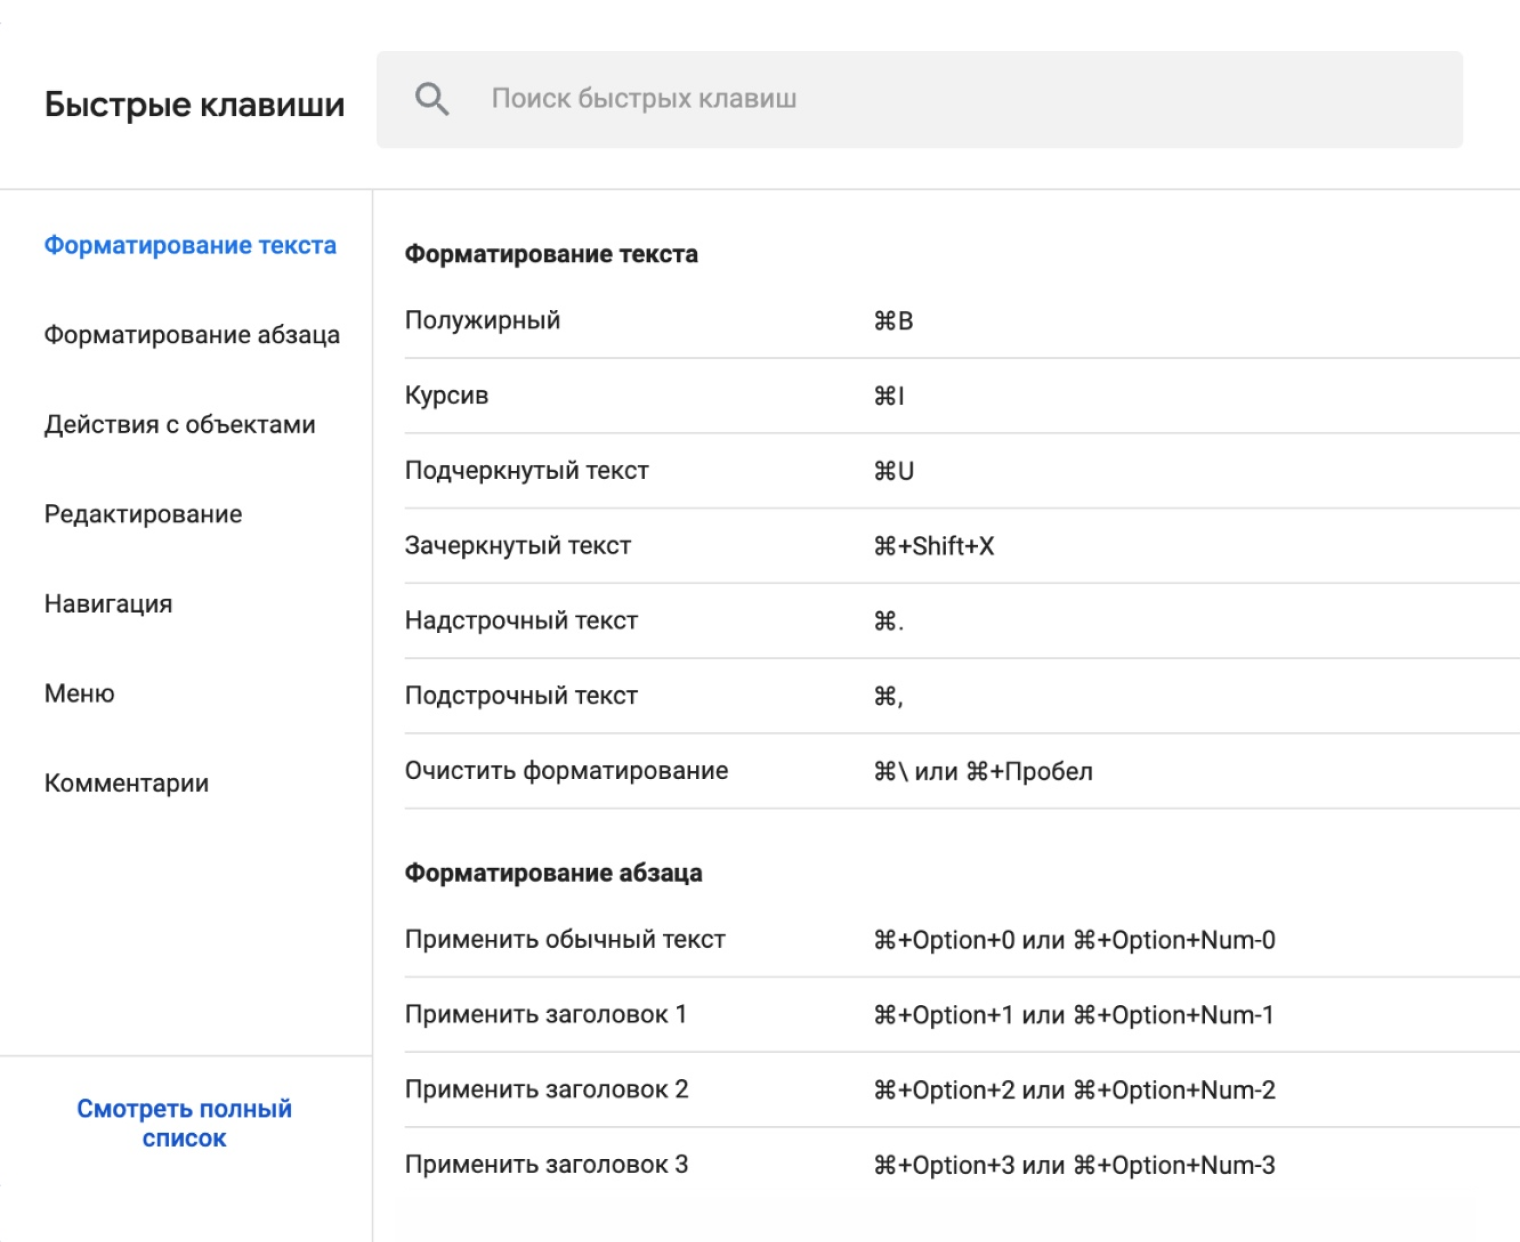This screenshot has width=1520, height=1242.
Task: Click the ⌘. superscript shortcut value
Action: coord(888,621)
